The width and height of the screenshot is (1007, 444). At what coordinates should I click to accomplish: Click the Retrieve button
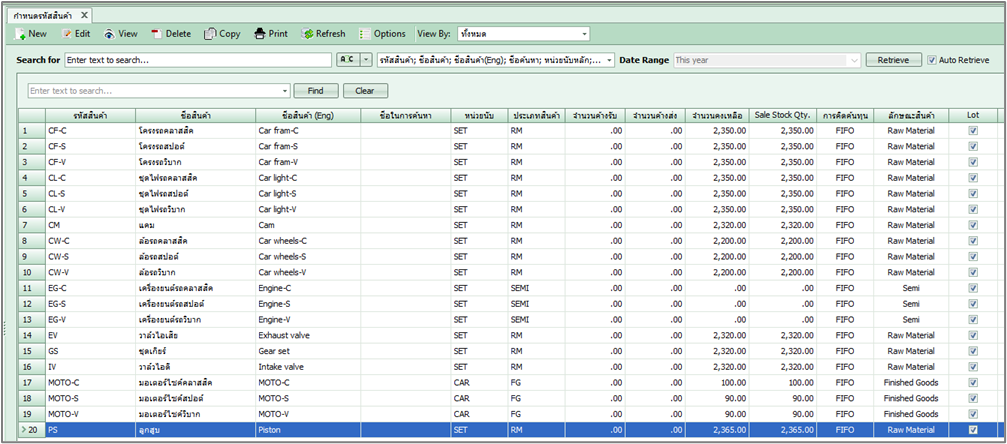click(893, 60)
